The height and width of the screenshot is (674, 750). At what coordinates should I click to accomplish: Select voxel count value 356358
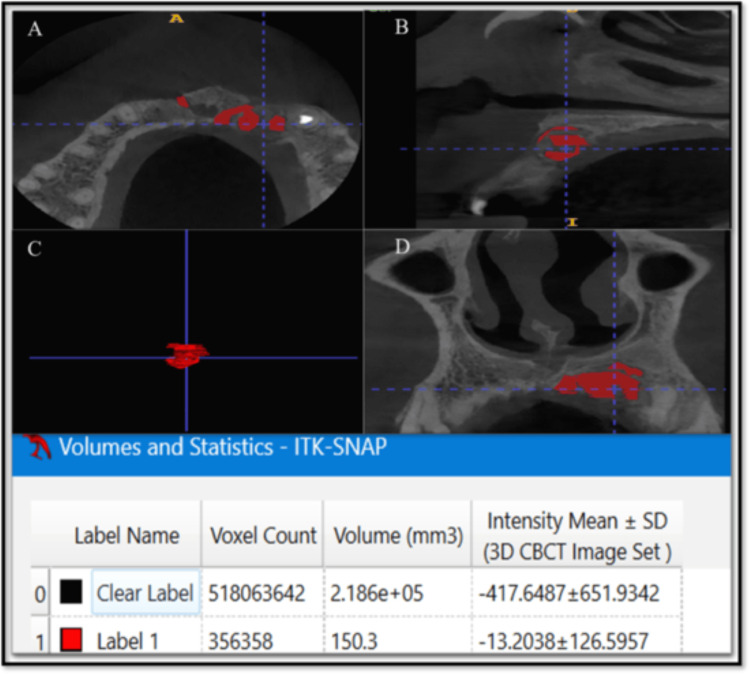(x=241, y=641)
